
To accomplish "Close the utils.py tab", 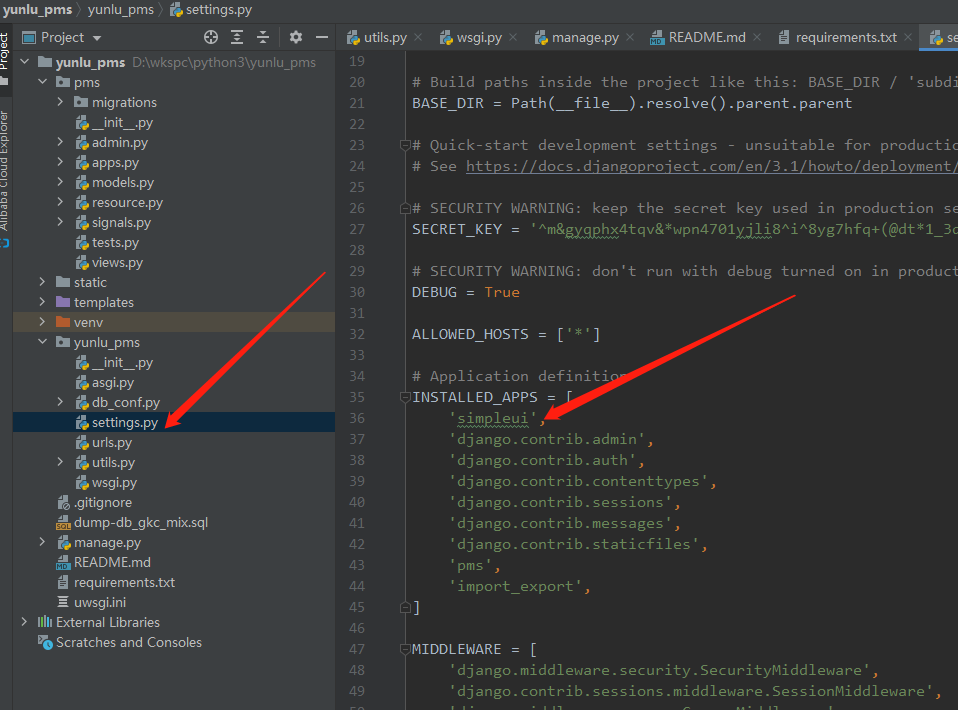I will click(x=418, y=37).
